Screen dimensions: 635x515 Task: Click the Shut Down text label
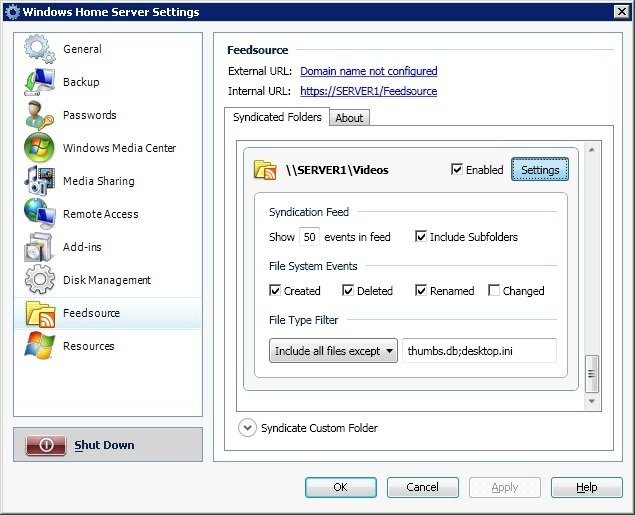[x=104, y=445]
